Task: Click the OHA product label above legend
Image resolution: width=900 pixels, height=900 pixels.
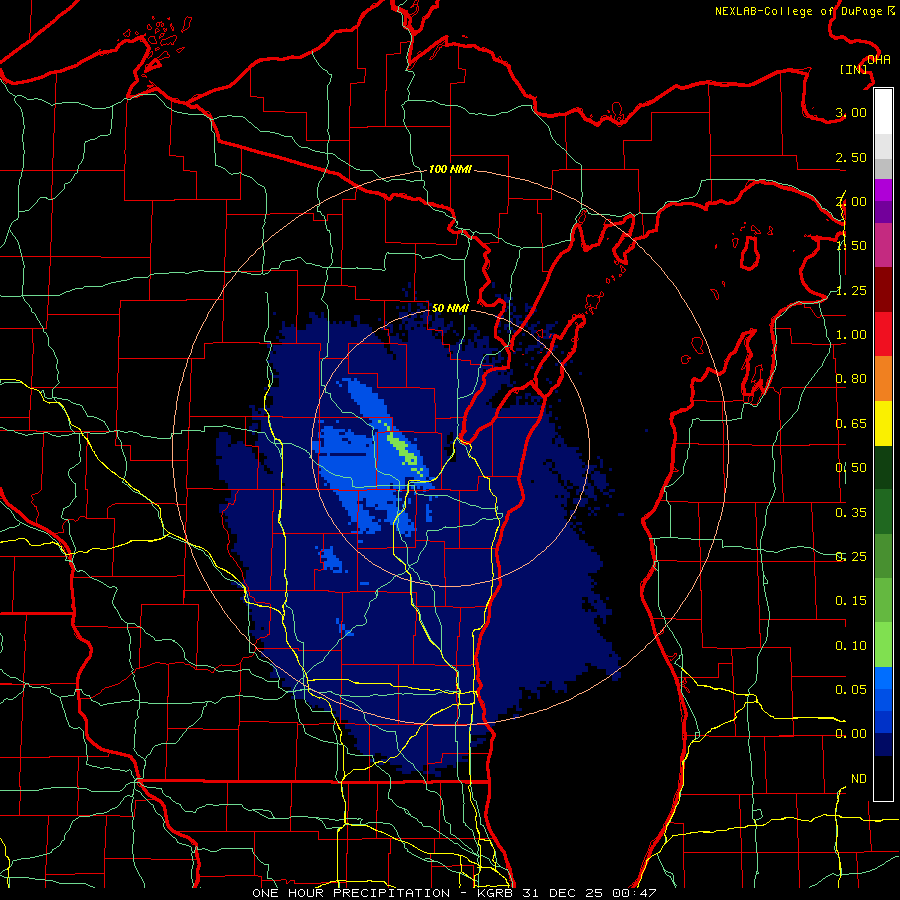Action: pyautogui.click(x=879, y=60)
